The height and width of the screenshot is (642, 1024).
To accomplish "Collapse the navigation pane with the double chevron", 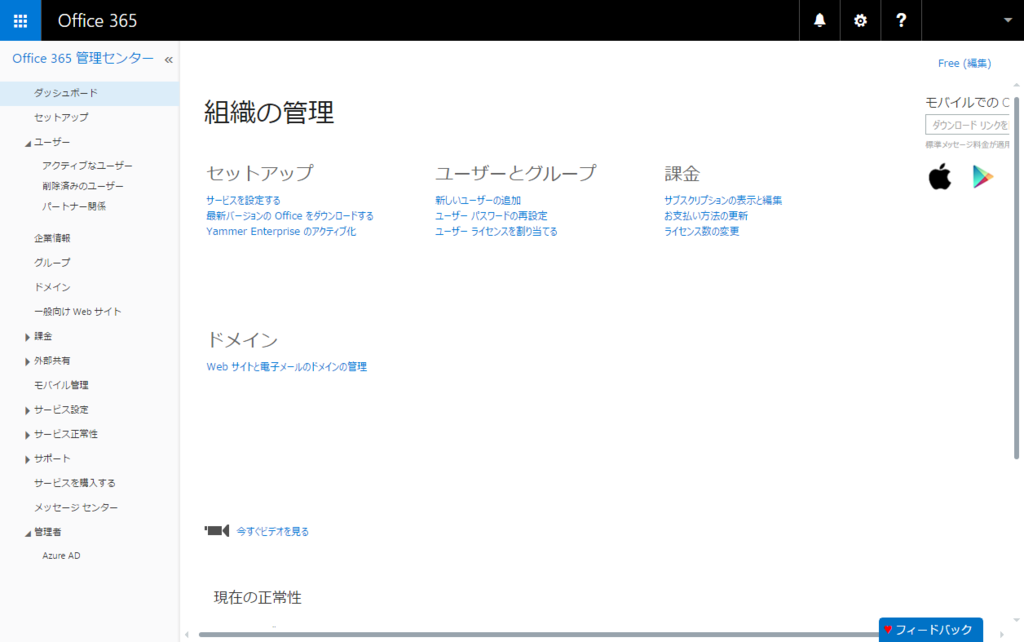I will click(x=168, y=59).
